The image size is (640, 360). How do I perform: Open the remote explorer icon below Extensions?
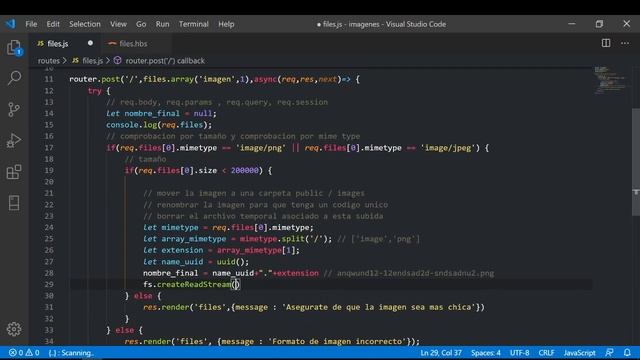coord(14,202)
